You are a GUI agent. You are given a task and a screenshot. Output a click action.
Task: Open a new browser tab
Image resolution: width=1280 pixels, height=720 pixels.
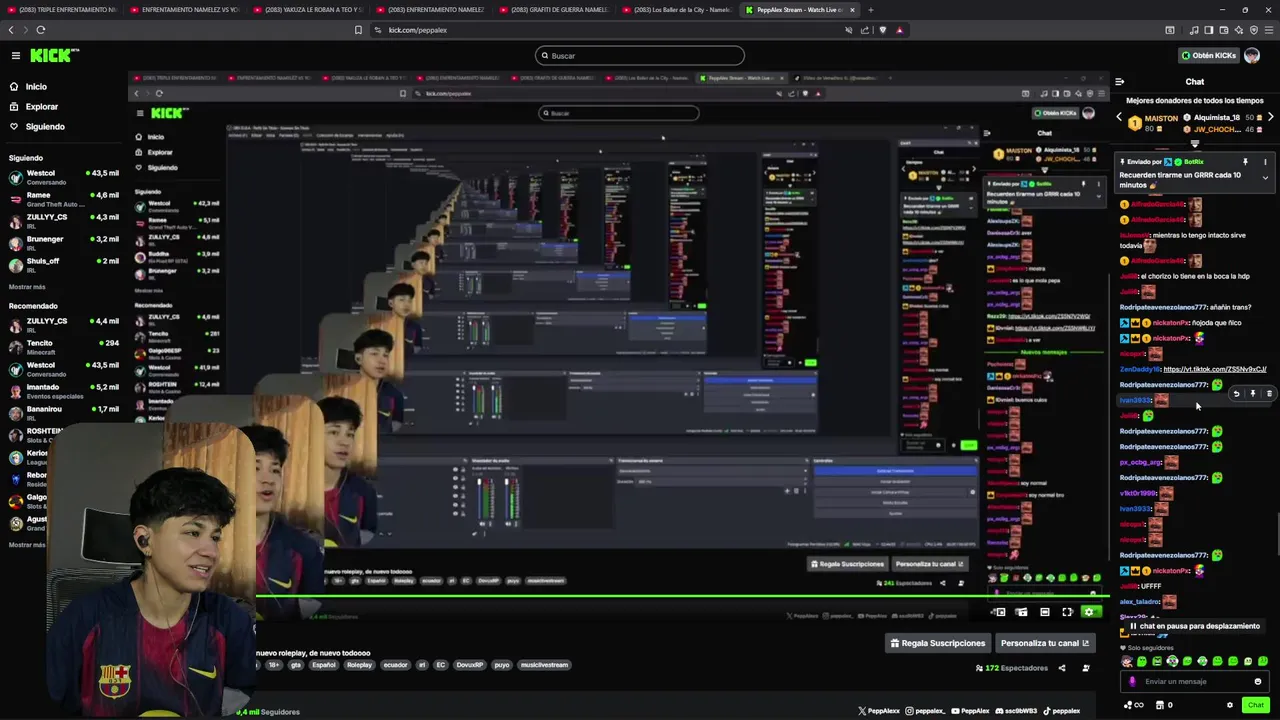(870, 10)
